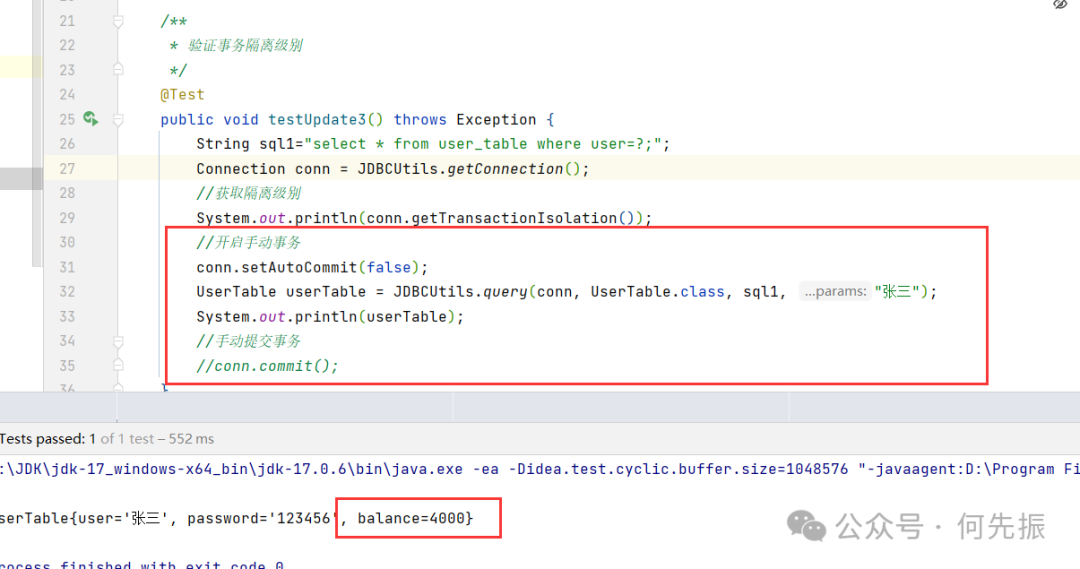Click line number 33 in the gutter
The width and height of the screenshot is (1080, 569).
tap(67, 316)
